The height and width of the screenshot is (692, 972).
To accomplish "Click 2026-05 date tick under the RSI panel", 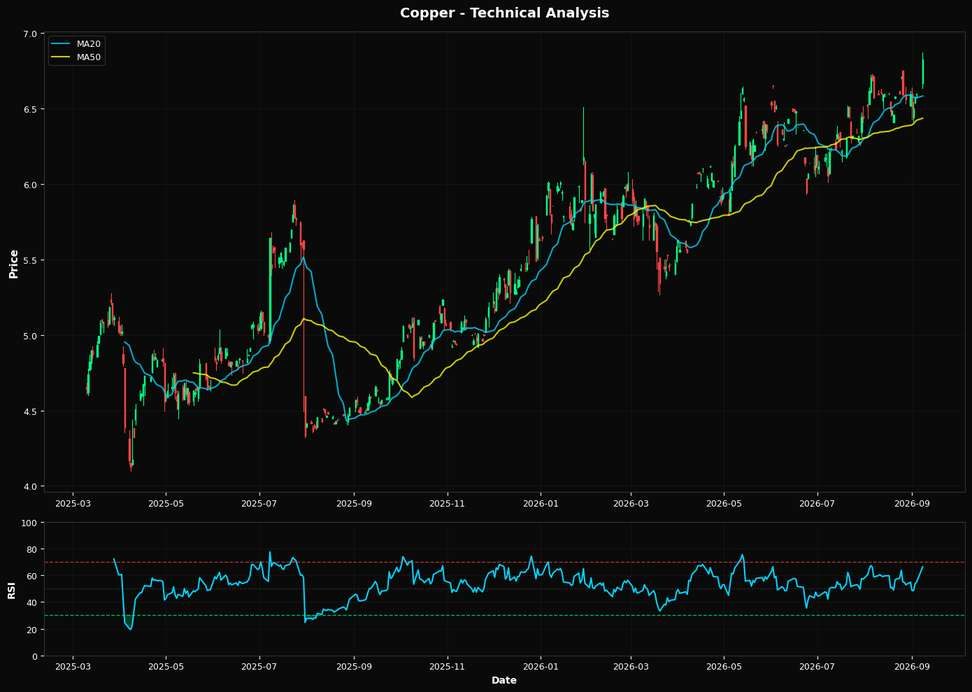I will tap(723, 668).
